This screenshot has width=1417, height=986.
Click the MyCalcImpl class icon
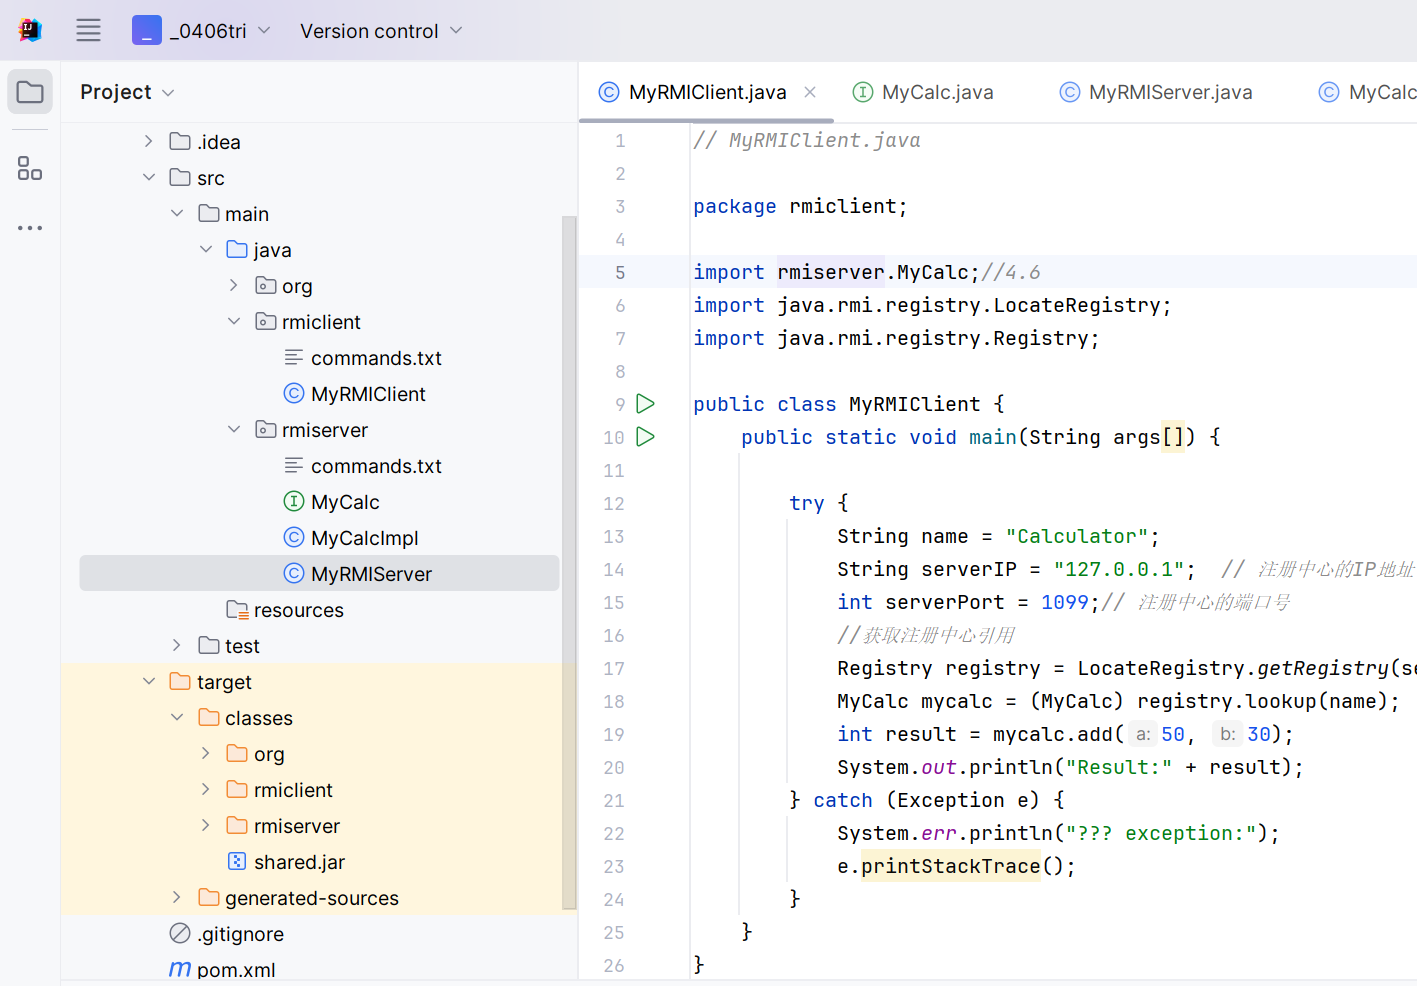click(294, 537)
